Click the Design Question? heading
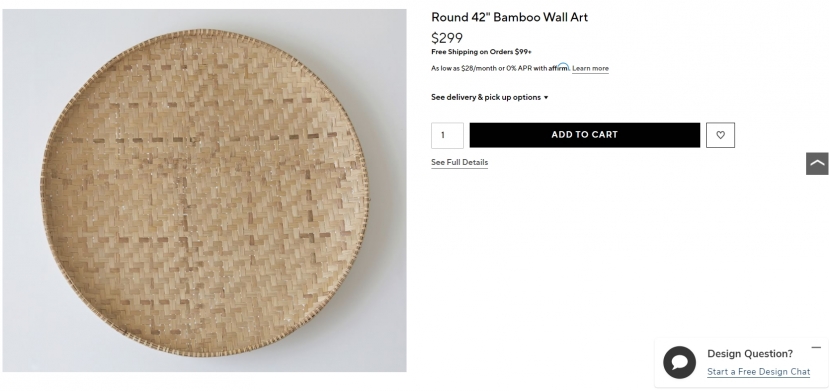The height and width of the screenshot is (391, 829). (x=750, y=354)
